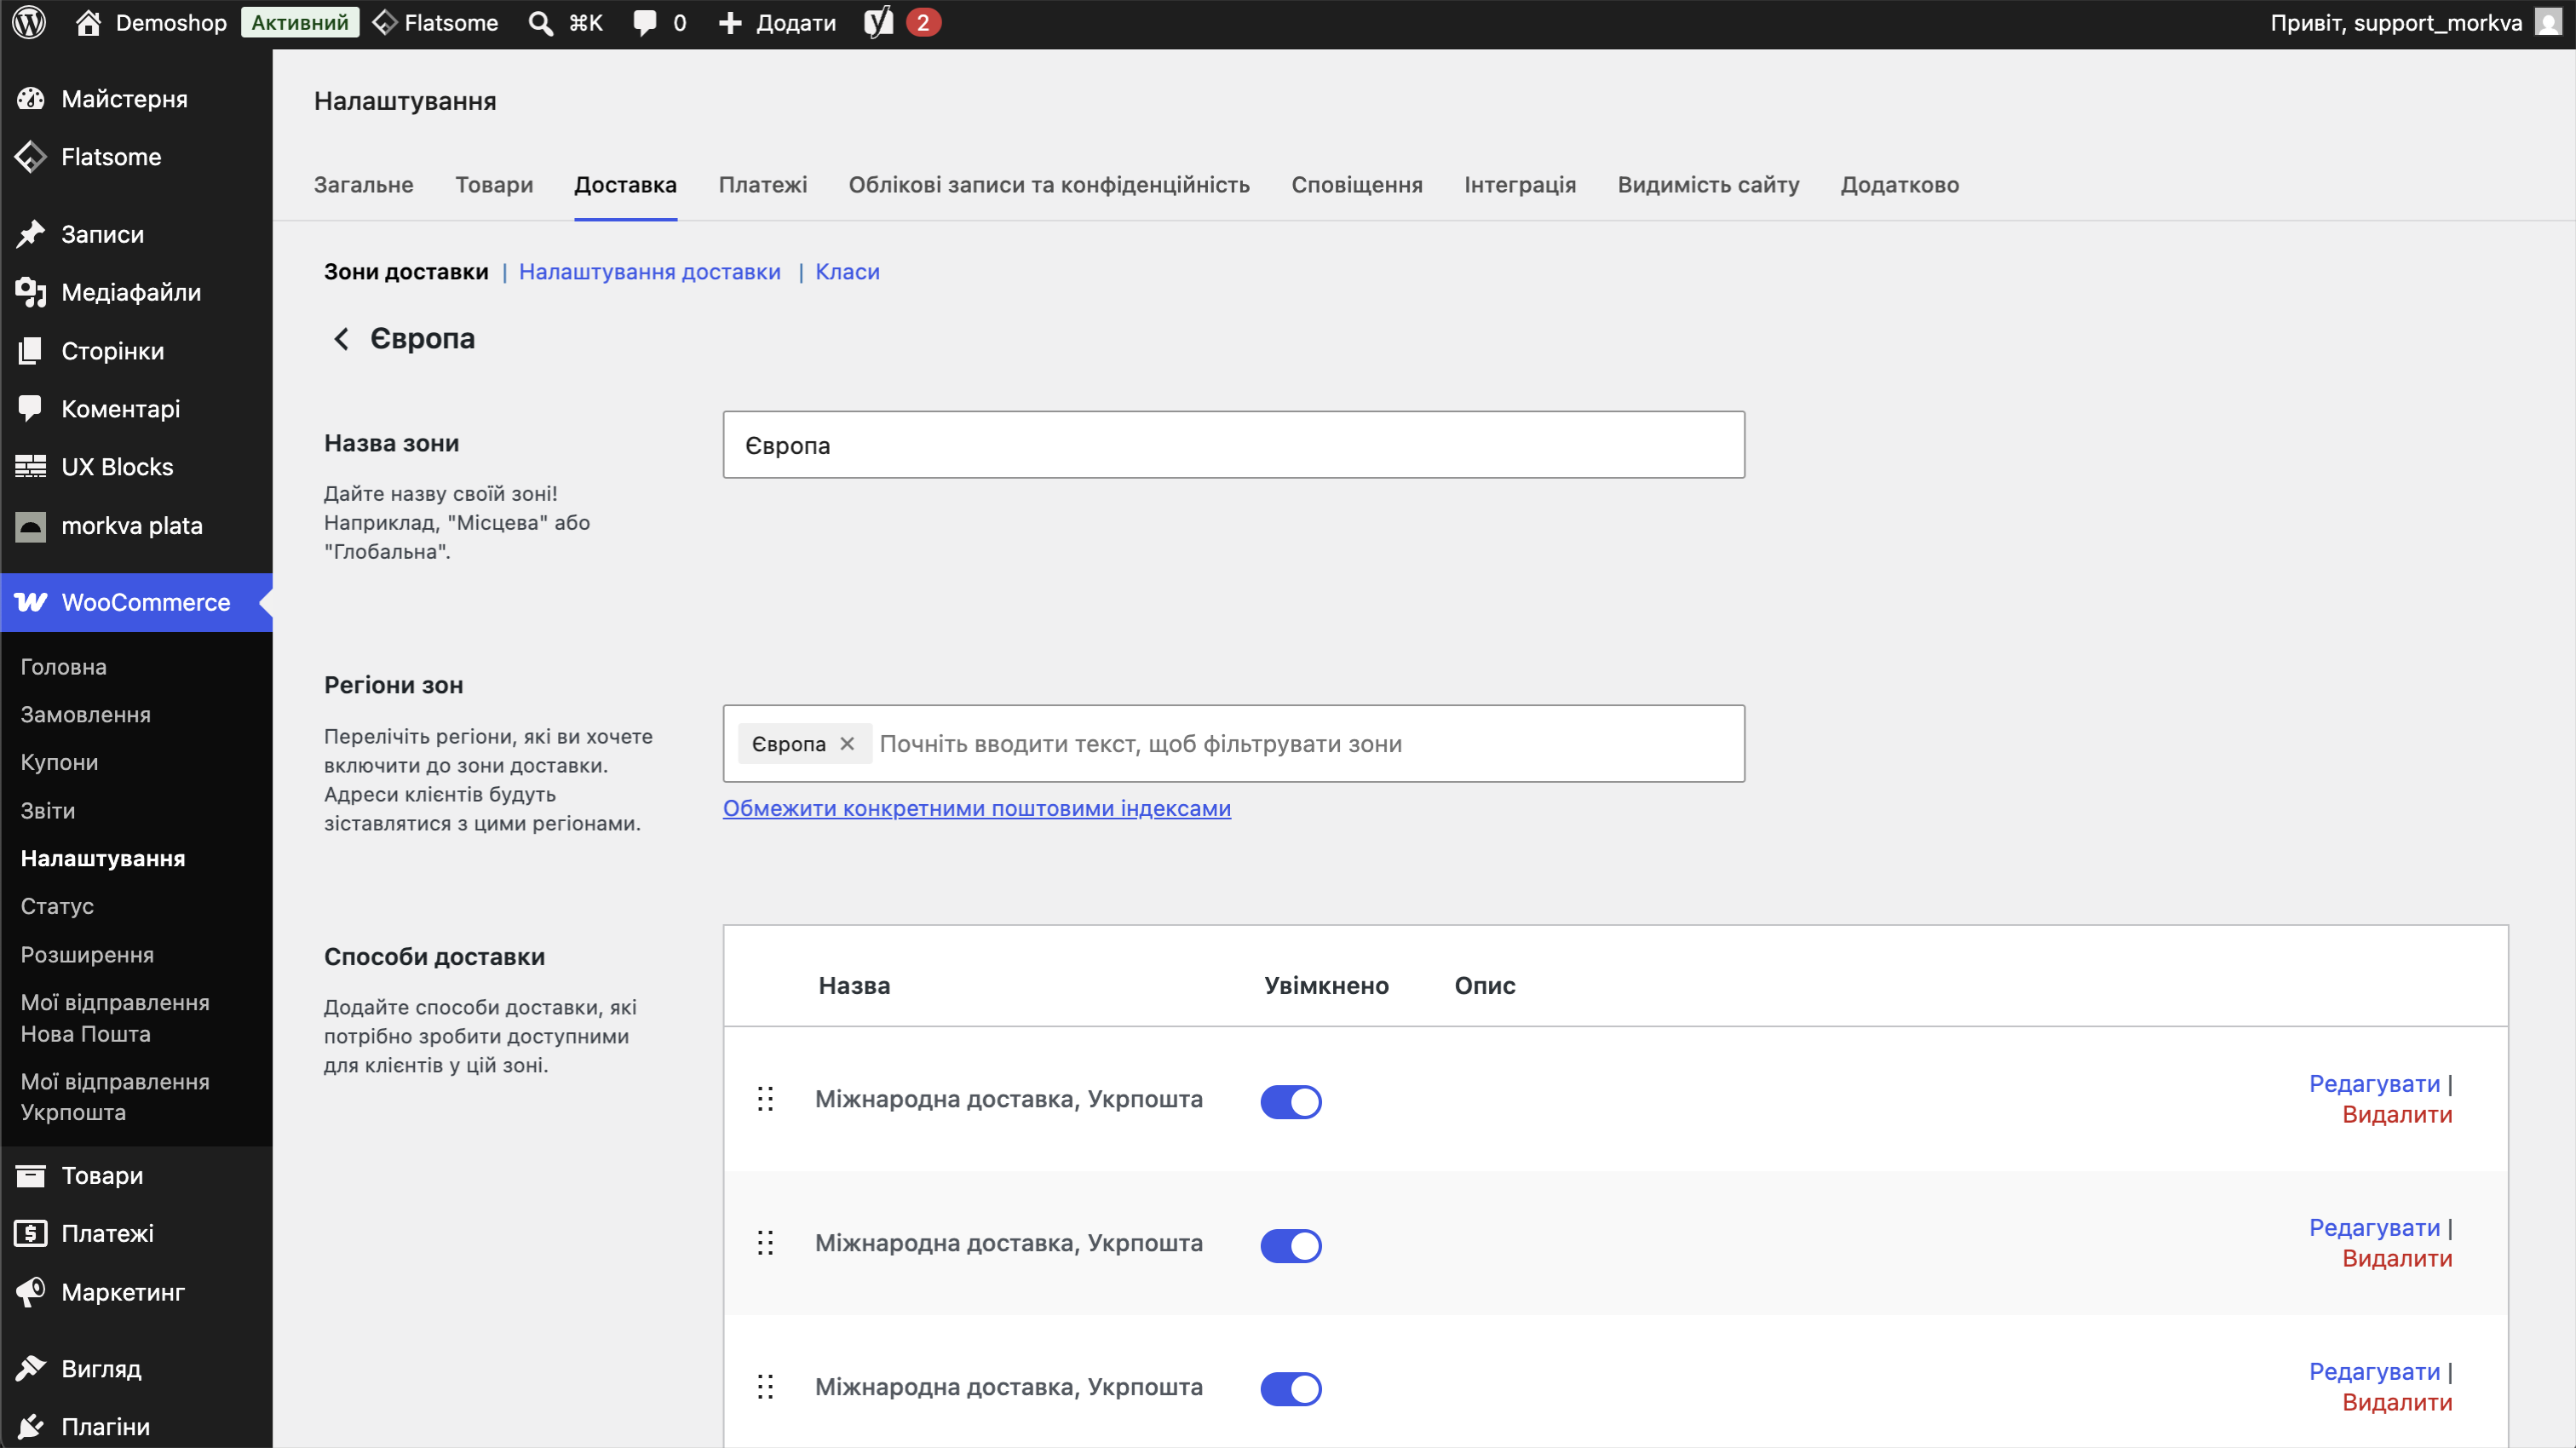Click the Активний status badge
This screenshot has width=2576, height=1448.
(300, 22)
